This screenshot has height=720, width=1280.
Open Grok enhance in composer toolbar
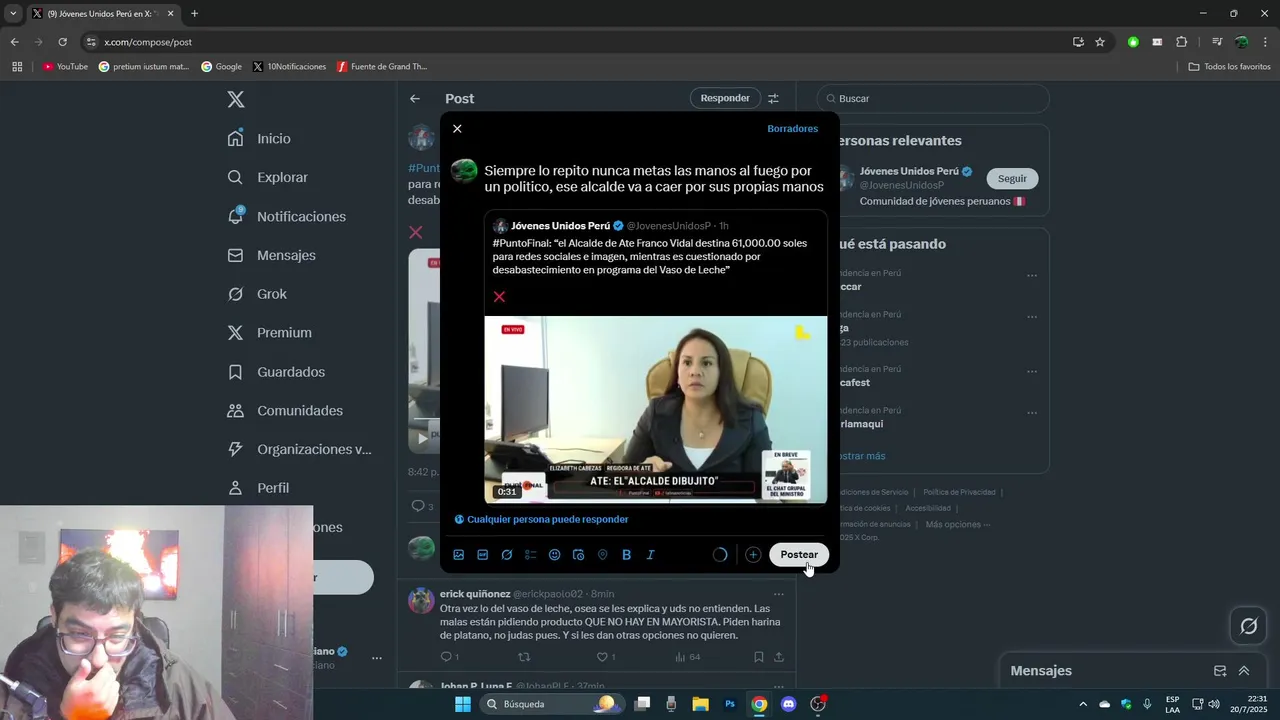click(507, 555)
